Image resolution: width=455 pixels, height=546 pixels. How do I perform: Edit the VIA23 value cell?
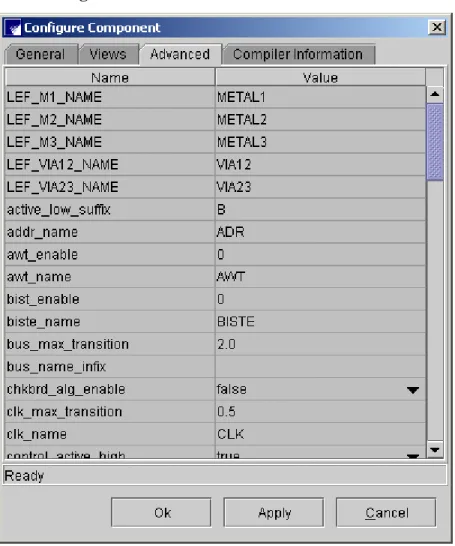pyautogui.click(x=320, y=187)
